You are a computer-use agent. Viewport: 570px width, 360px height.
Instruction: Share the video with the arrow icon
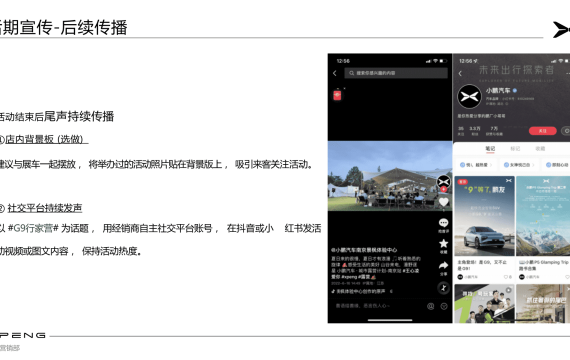(x=443, y=266)
